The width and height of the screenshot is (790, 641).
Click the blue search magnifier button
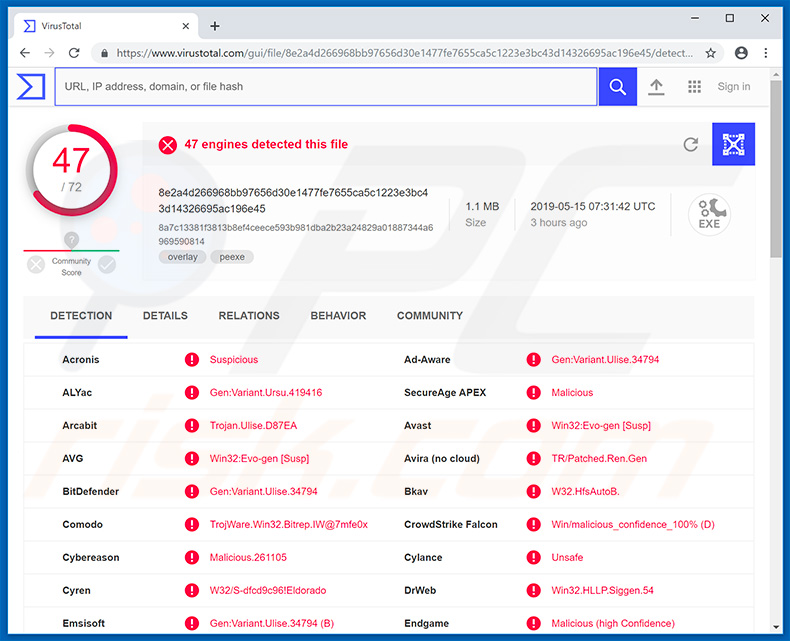[x=617, y=87]
